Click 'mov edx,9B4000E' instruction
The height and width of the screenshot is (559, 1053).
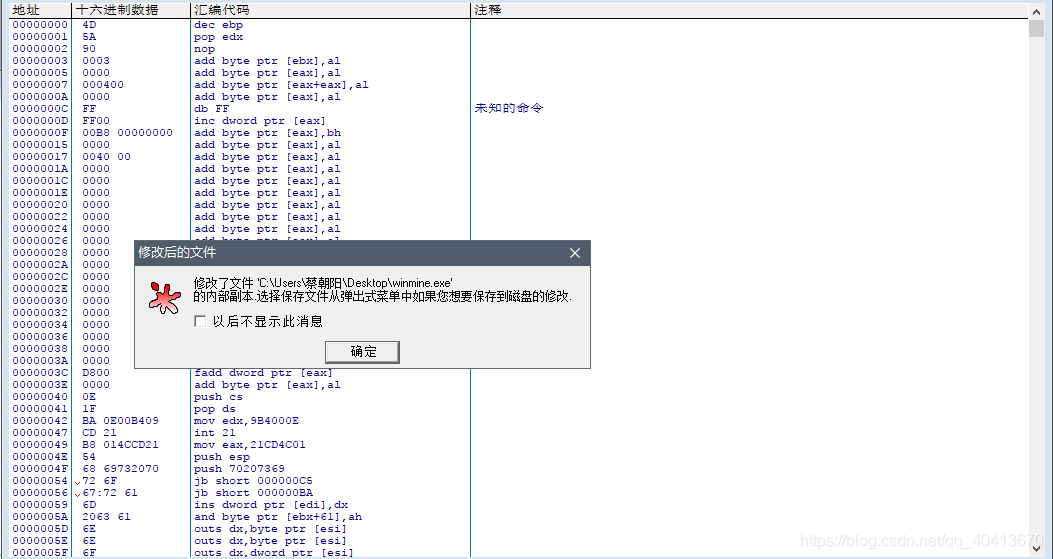click(x=246, y=421)
